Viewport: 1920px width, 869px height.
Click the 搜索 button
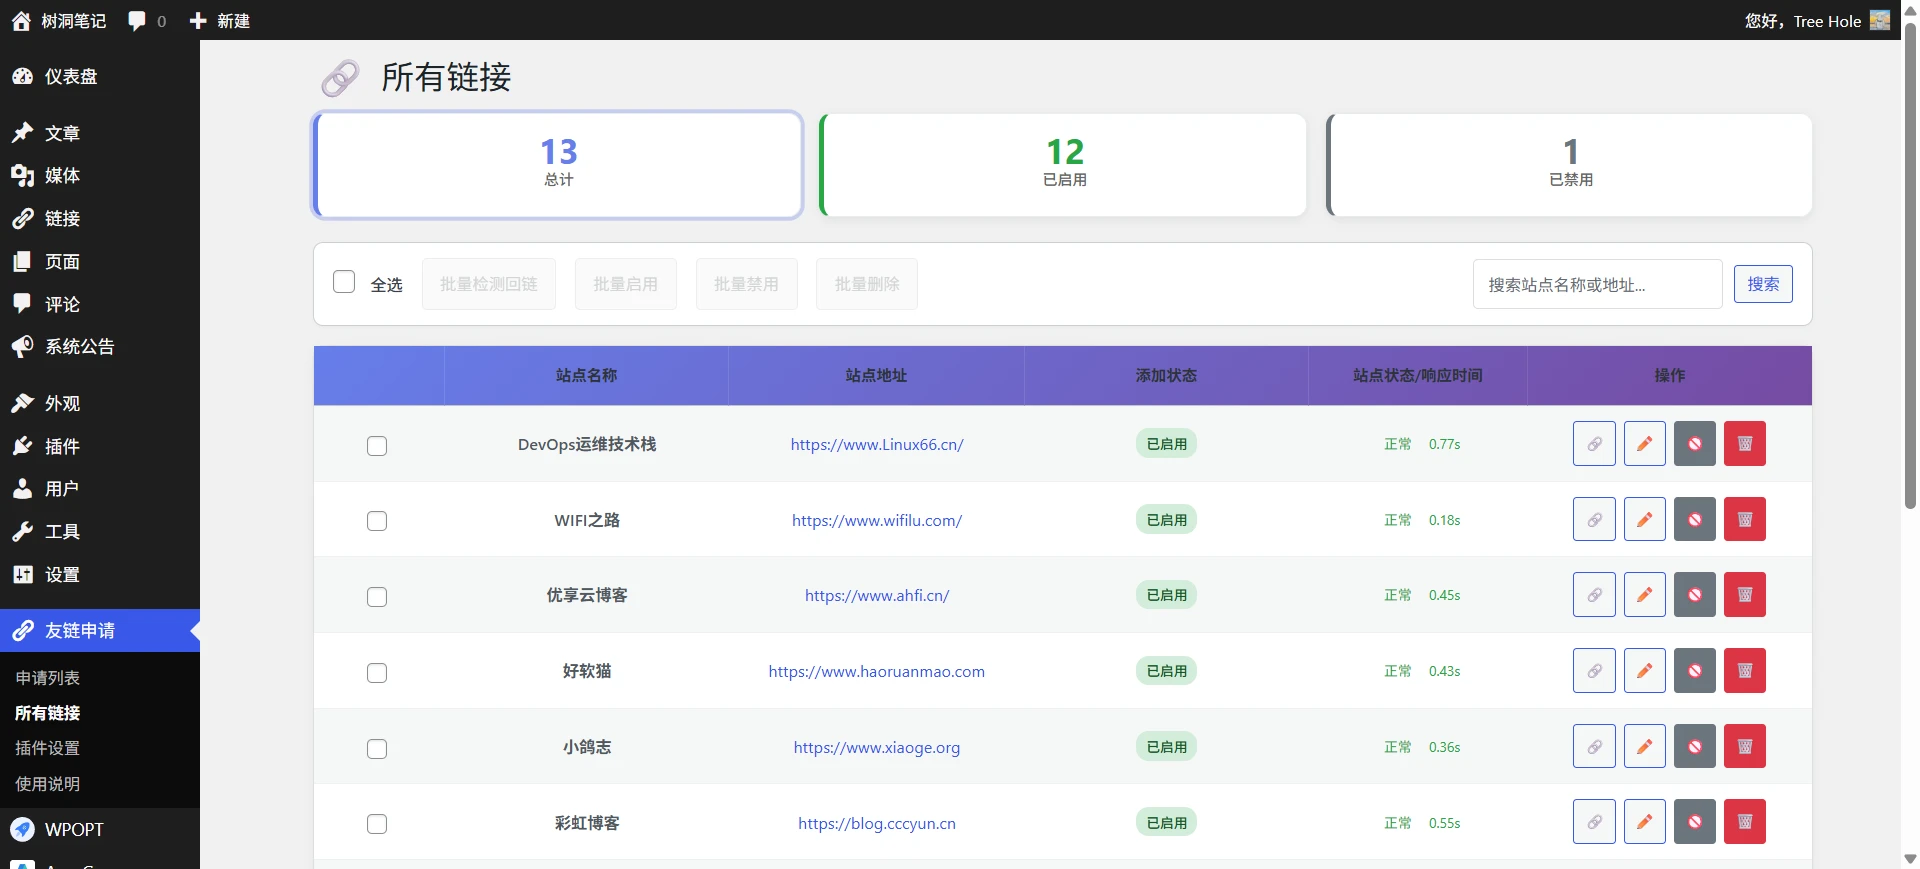1762,284
